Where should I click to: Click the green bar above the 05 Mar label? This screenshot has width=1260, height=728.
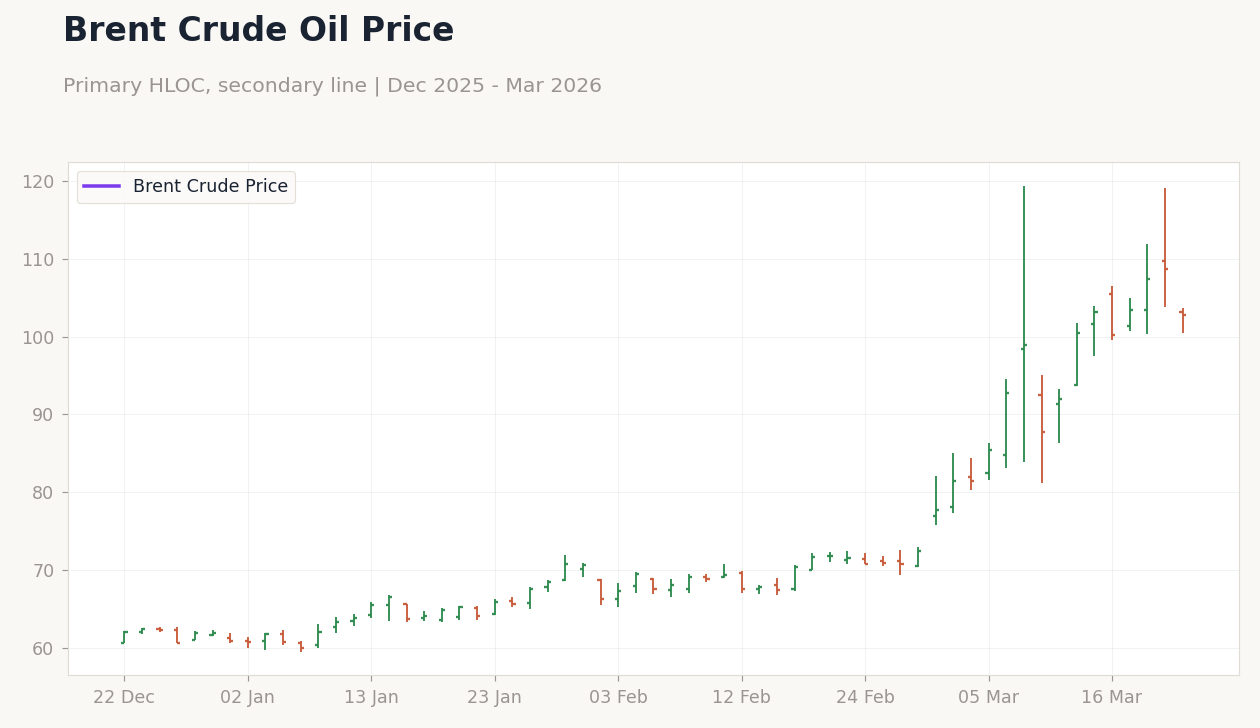pyautogui.click(x=989, y=462)
